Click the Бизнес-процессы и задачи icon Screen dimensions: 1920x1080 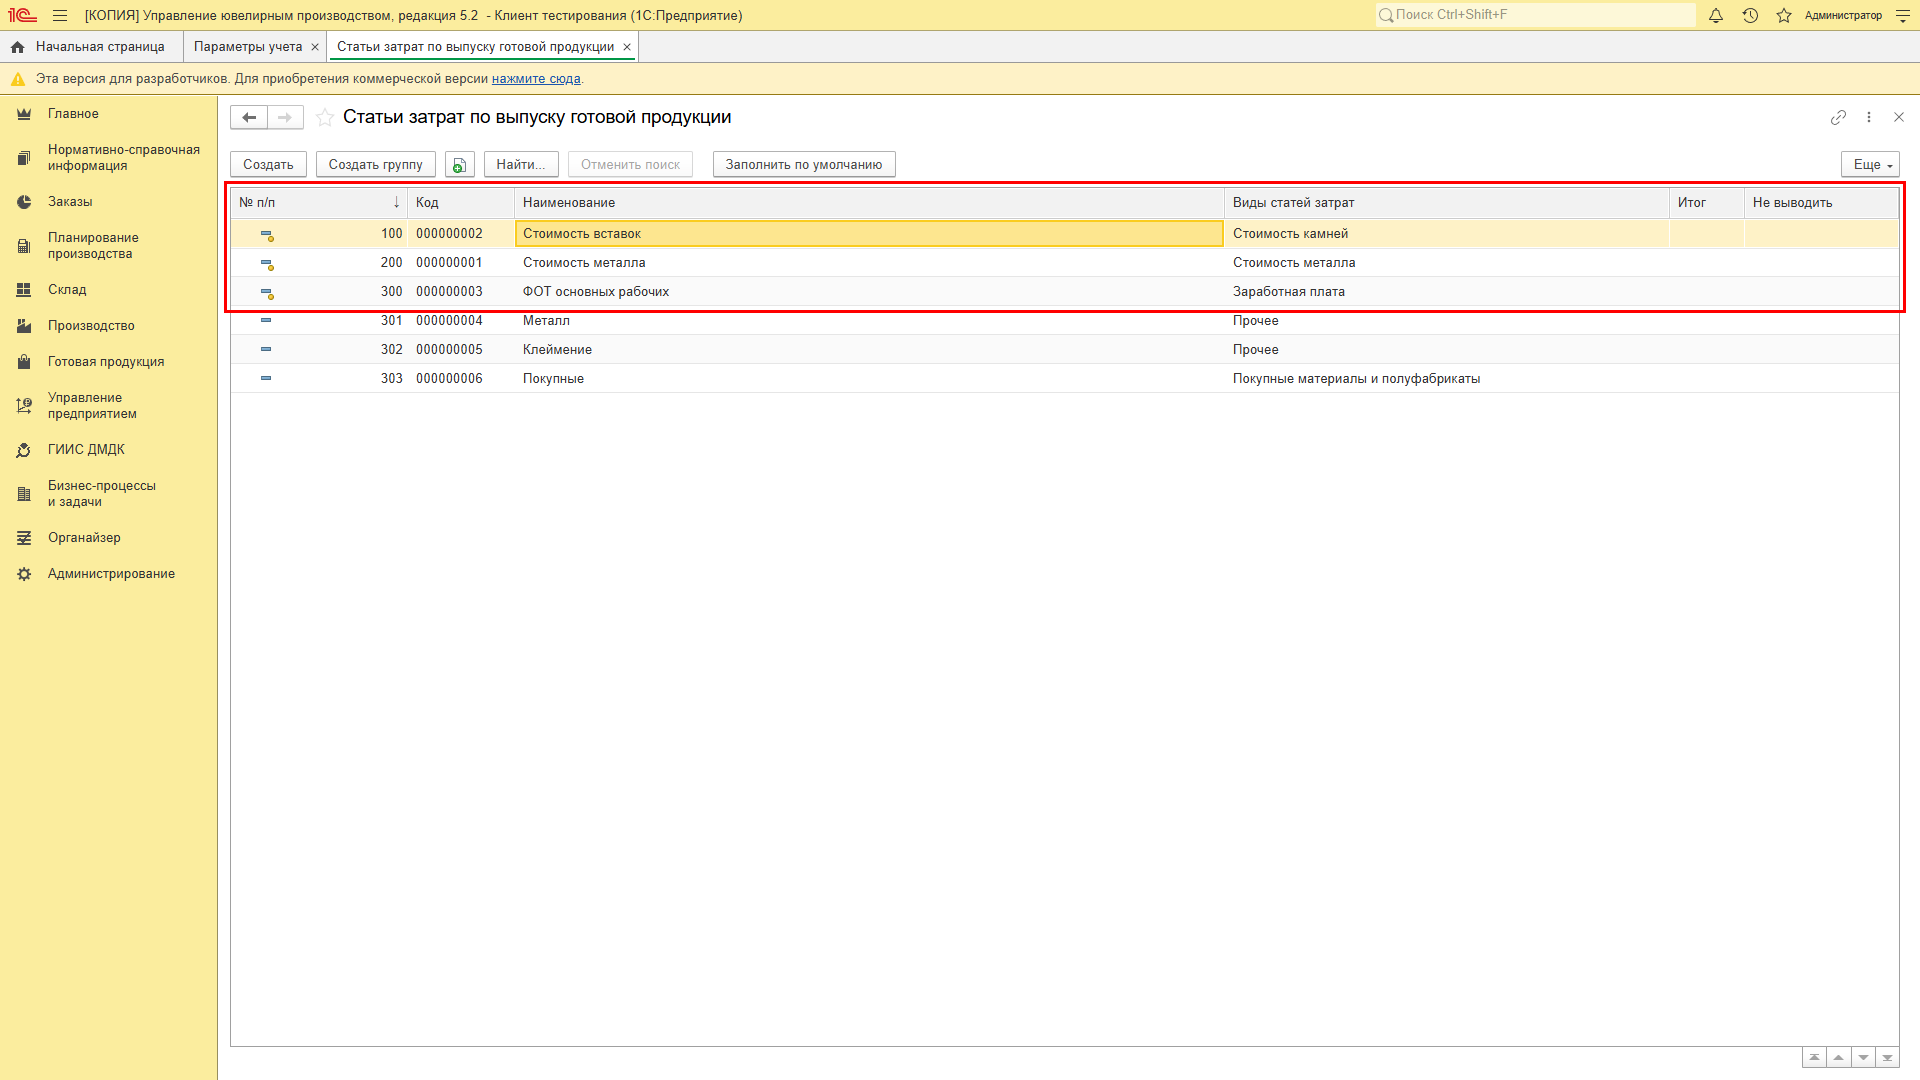(x=24, y=494)
